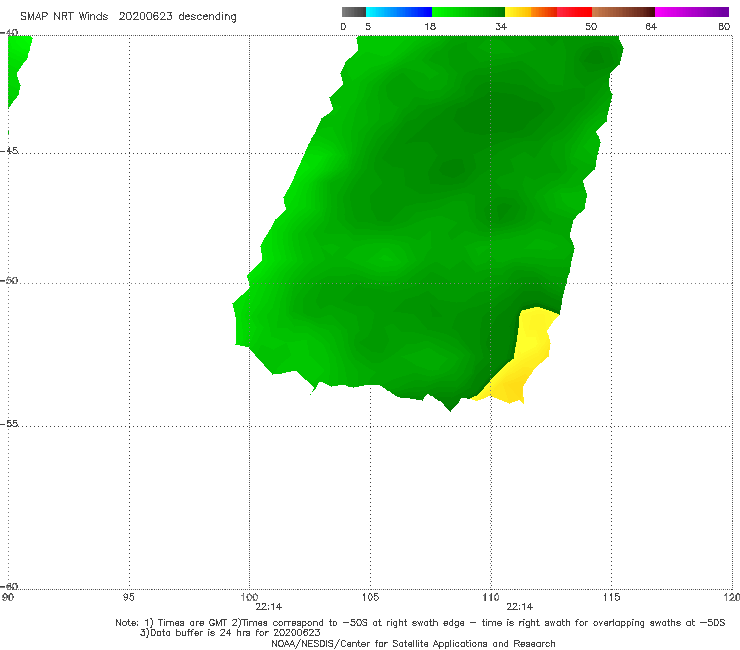Click the magenta-purple segment of the color bar
740x650 pixels.
click(692, 12)
